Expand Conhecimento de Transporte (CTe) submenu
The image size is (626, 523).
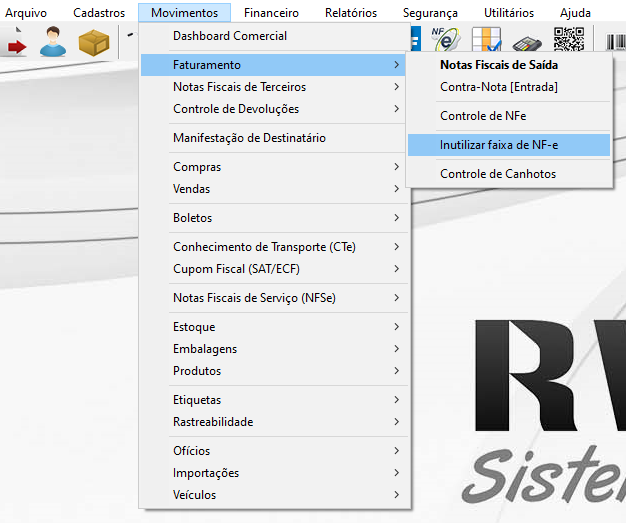coord(275,247)
